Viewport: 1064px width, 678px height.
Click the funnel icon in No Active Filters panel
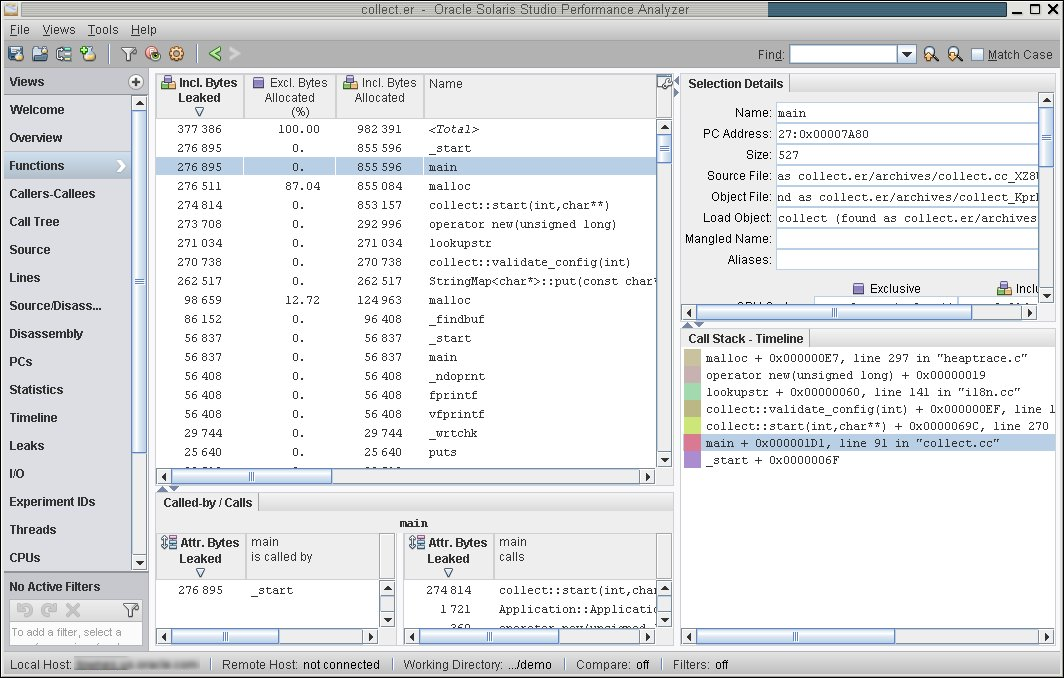[130, 610]
